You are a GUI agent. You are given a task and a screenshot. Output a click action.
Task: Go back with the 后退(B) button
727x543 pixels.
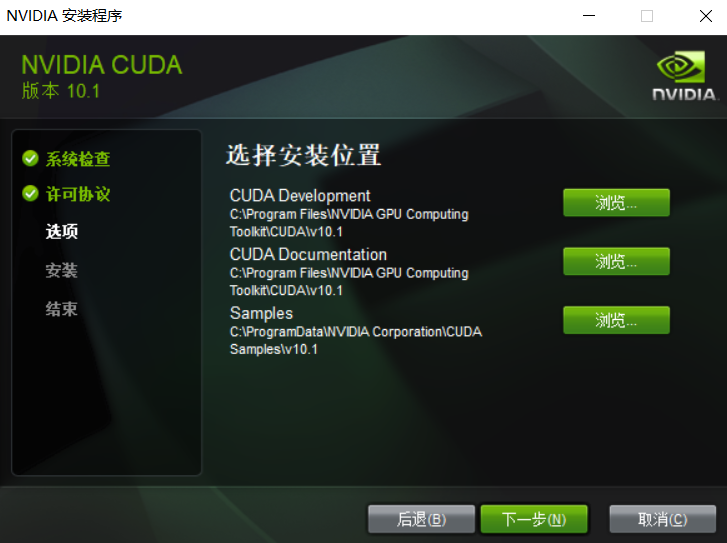click(421, 519)
